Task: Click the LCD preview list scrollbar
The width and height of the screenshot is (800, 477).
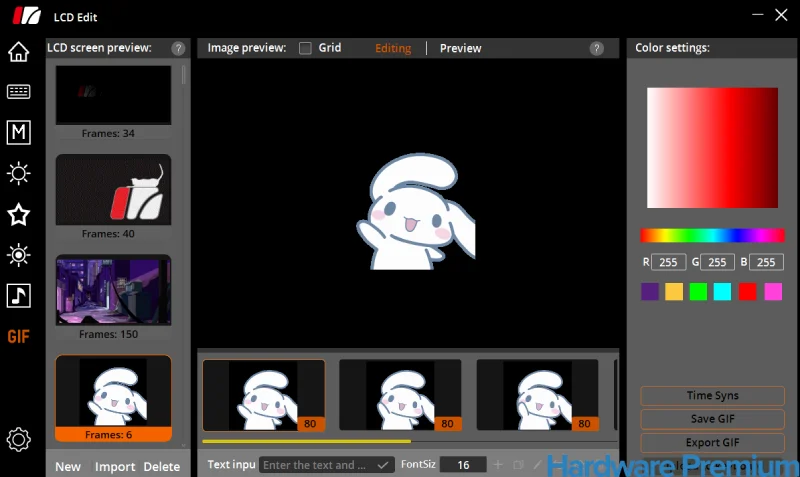Action: pos(184,76)
